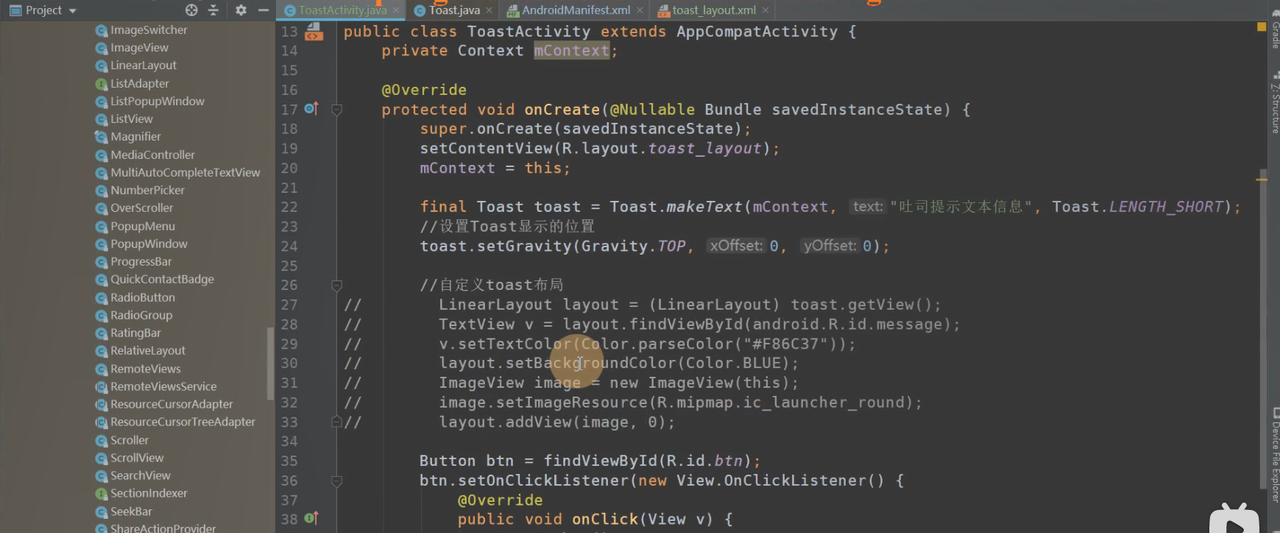Screen dimensions: 1280x533
Task: Select QuickContactBadge in tree
Action: point(162,279)
